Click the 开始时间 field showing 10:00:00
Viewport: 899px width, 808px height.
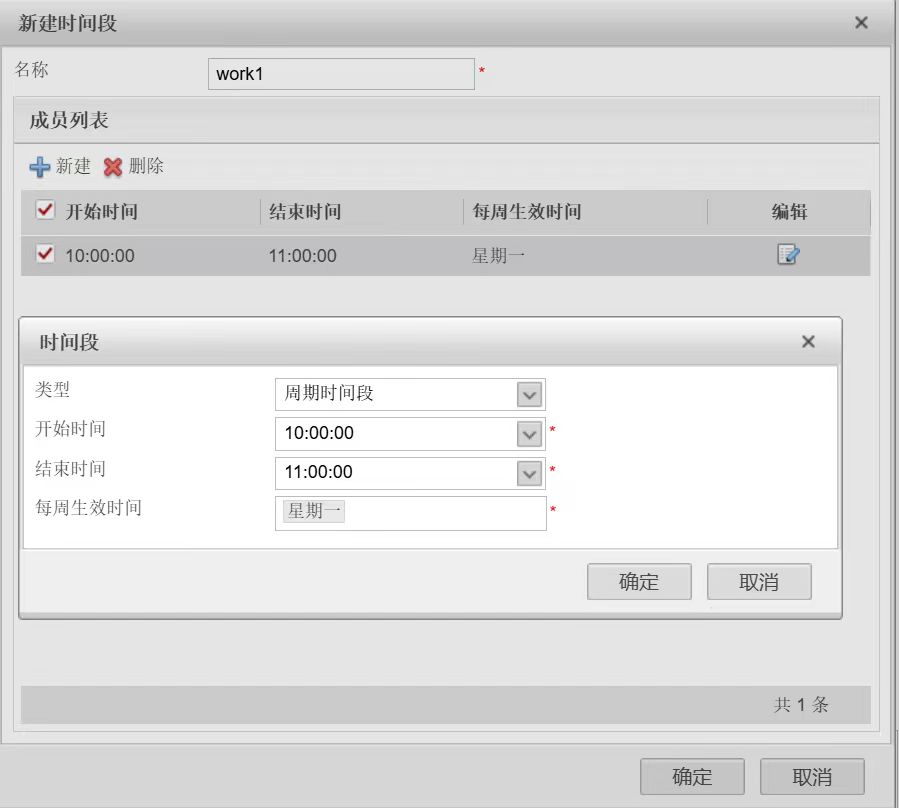pos(410,434)
